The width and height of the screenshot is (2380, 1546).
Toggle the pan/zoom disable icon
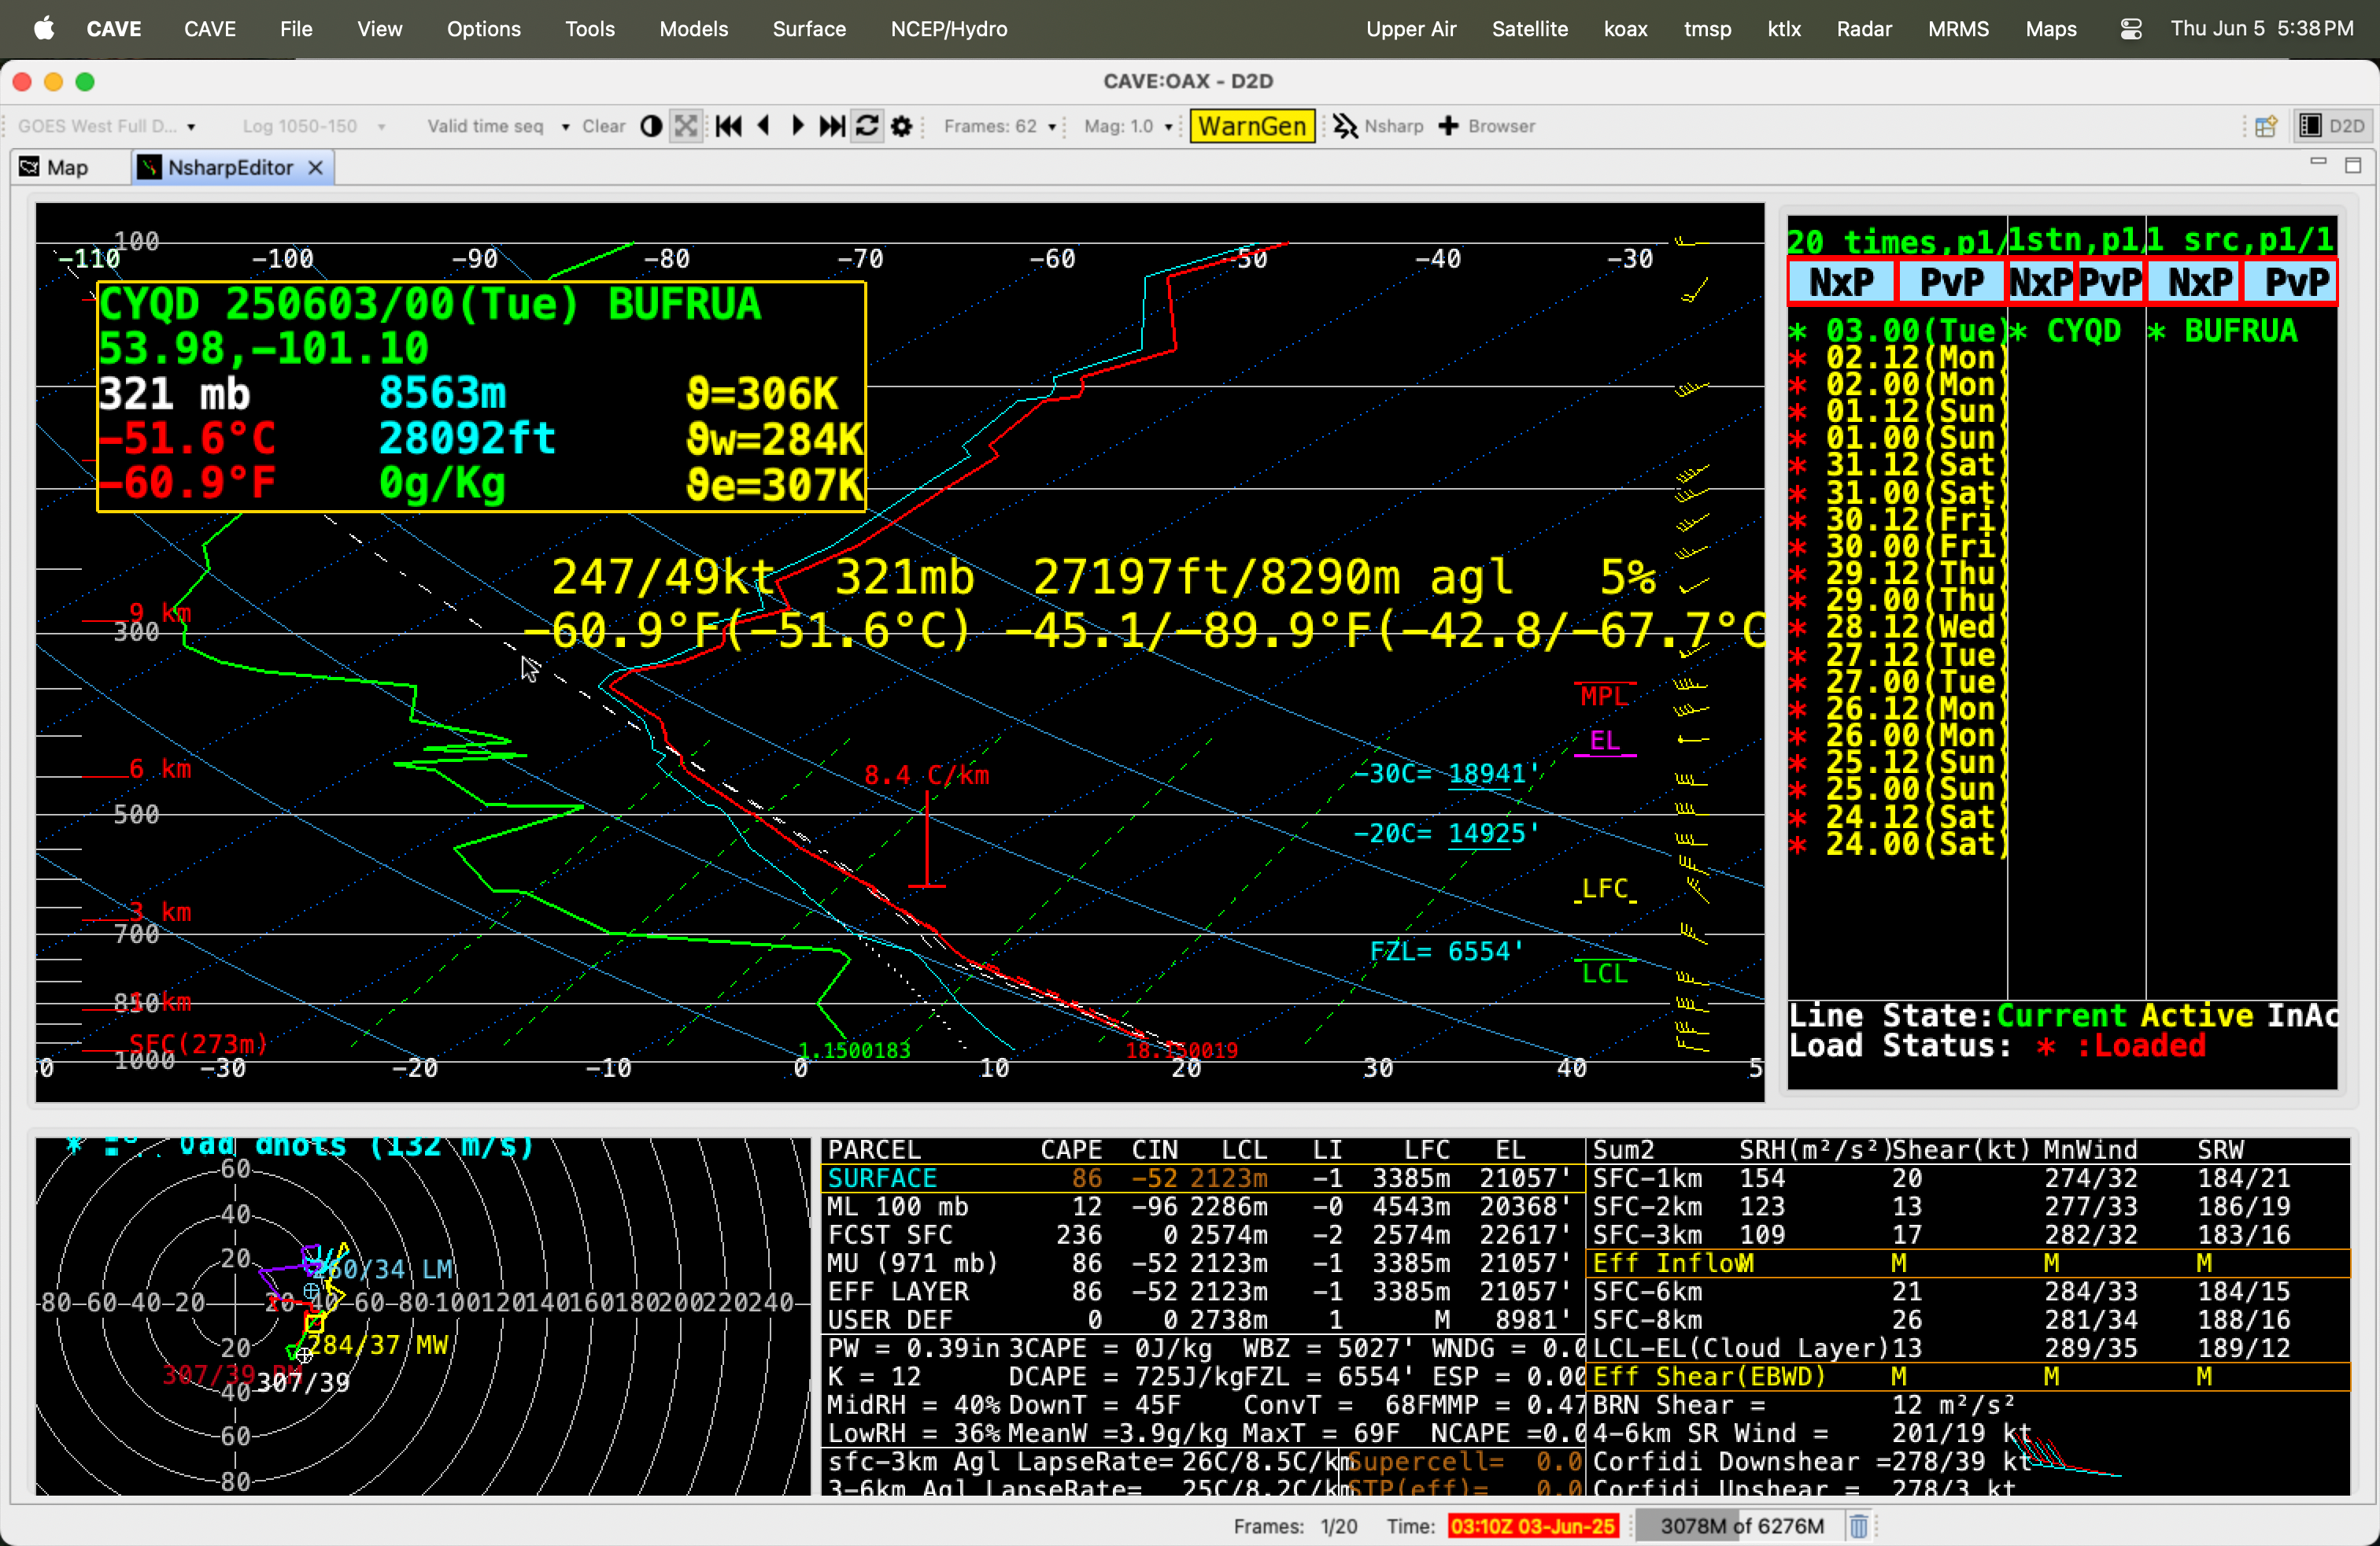(686, 126)
